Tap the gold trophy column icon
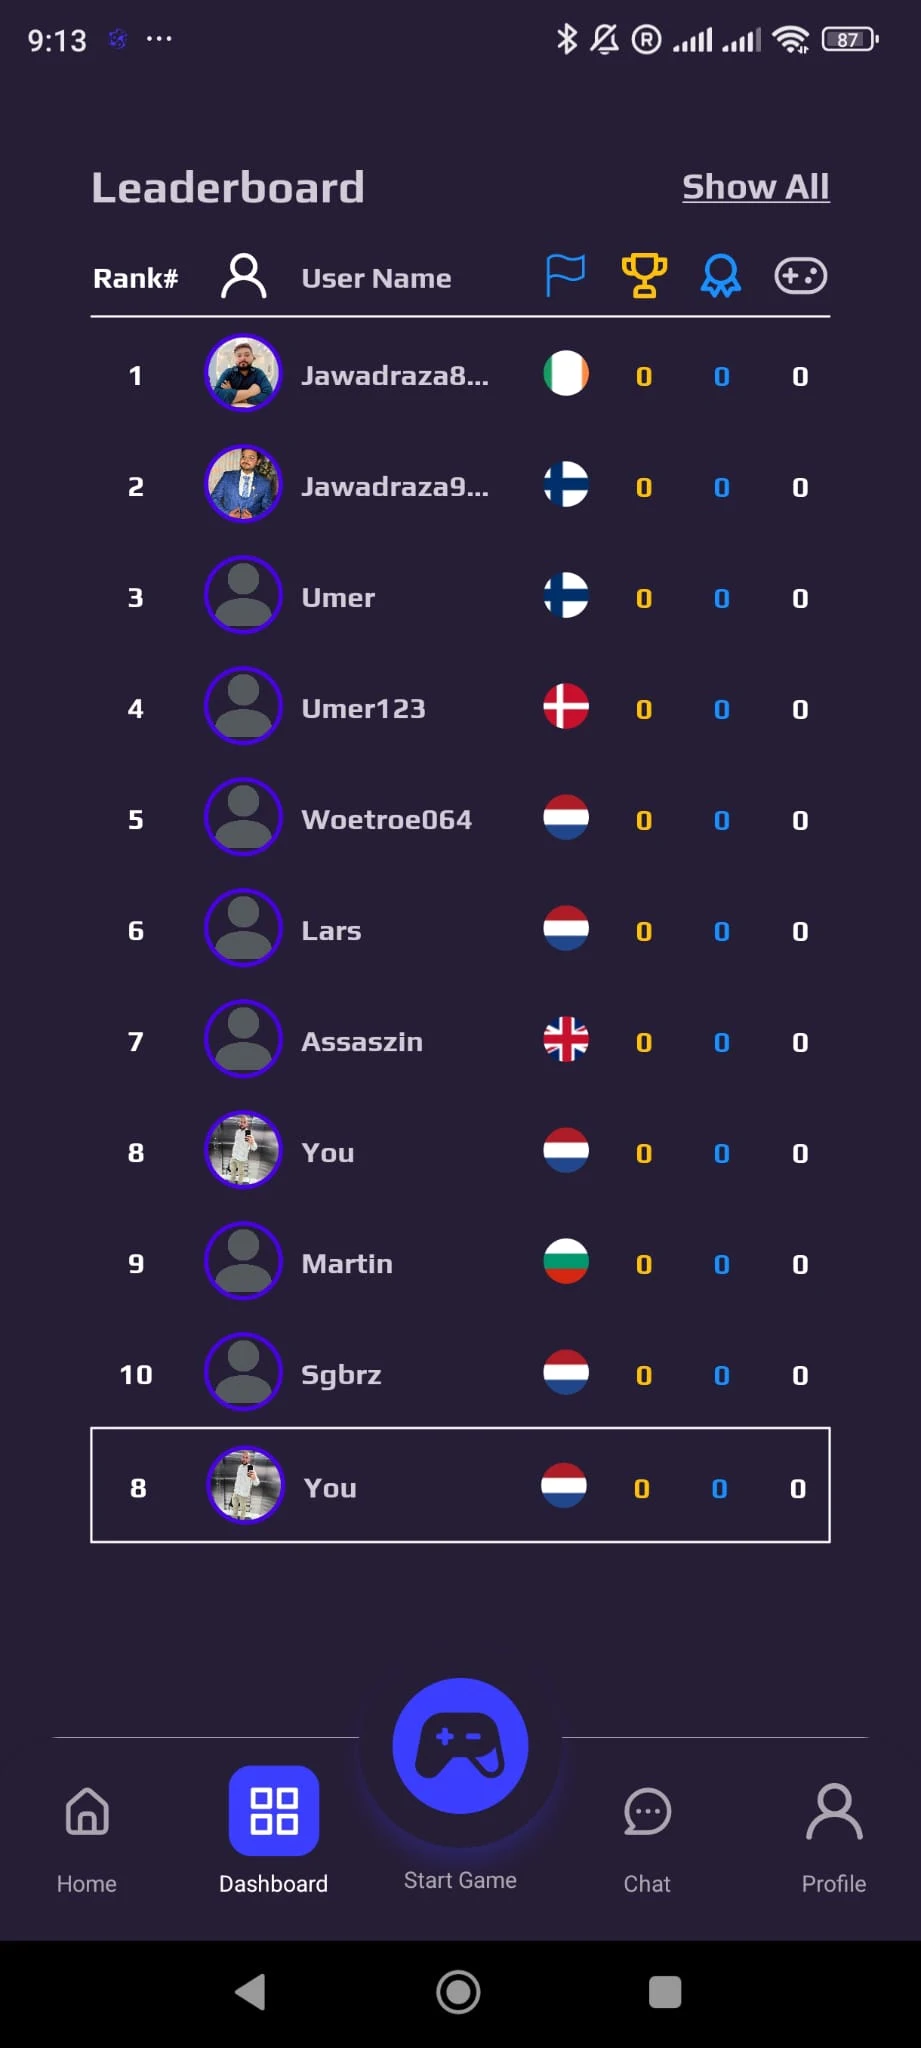 tap(644, 275)
